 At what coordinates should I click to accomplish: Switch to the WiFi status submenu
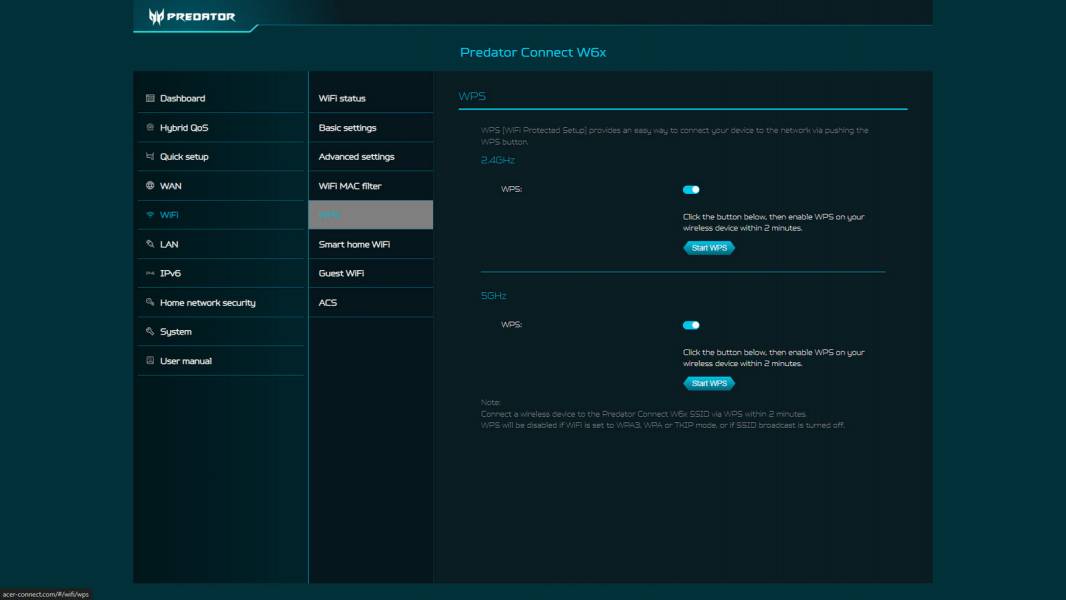click(343, 97)
